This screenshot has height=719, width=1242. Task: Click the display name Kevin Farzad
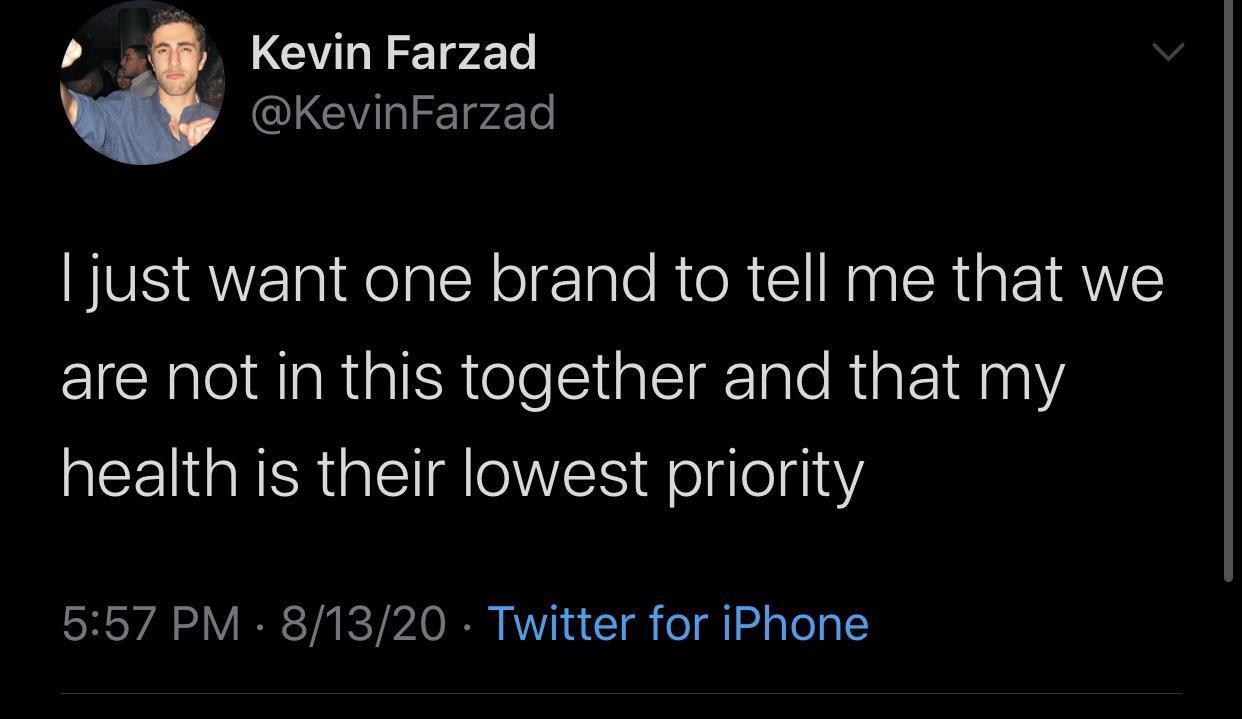click(393, 53)
